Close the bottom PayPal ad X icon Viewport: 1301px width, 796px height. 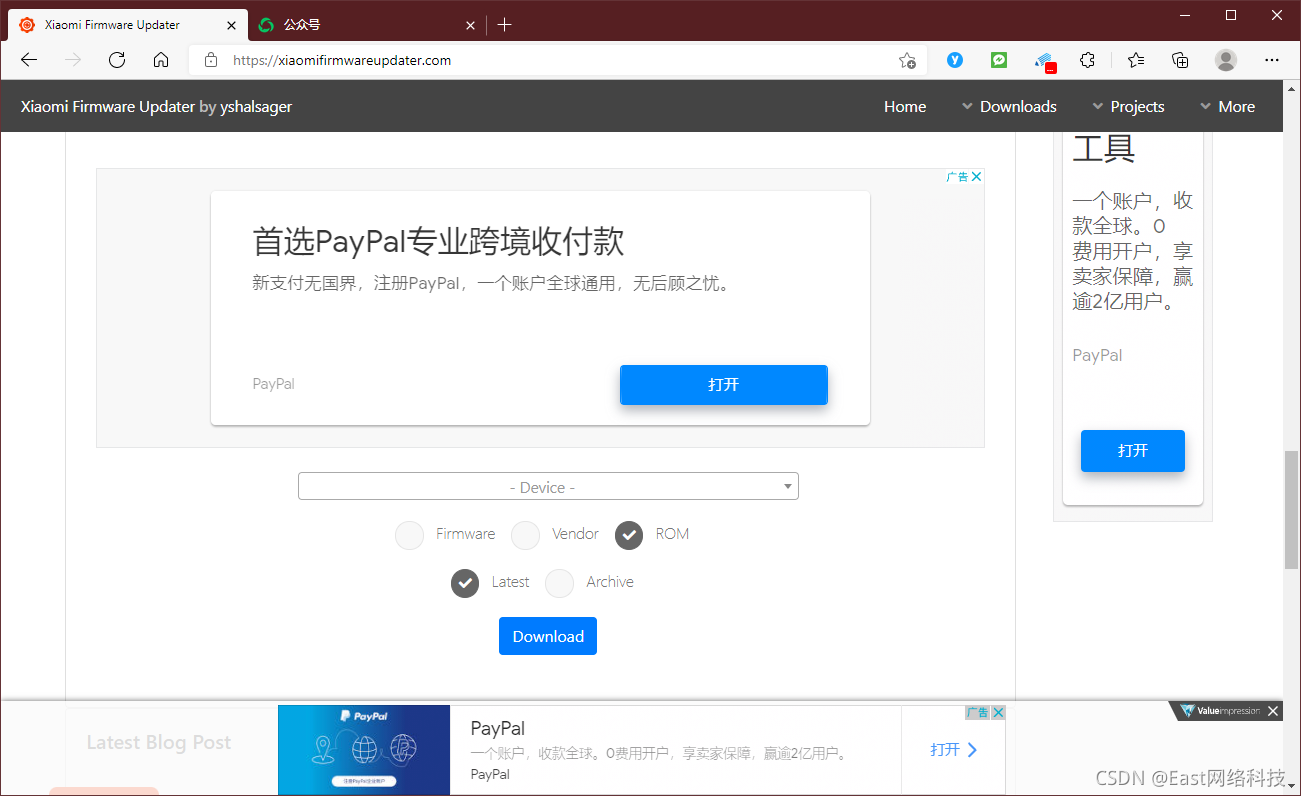[998, 712]
